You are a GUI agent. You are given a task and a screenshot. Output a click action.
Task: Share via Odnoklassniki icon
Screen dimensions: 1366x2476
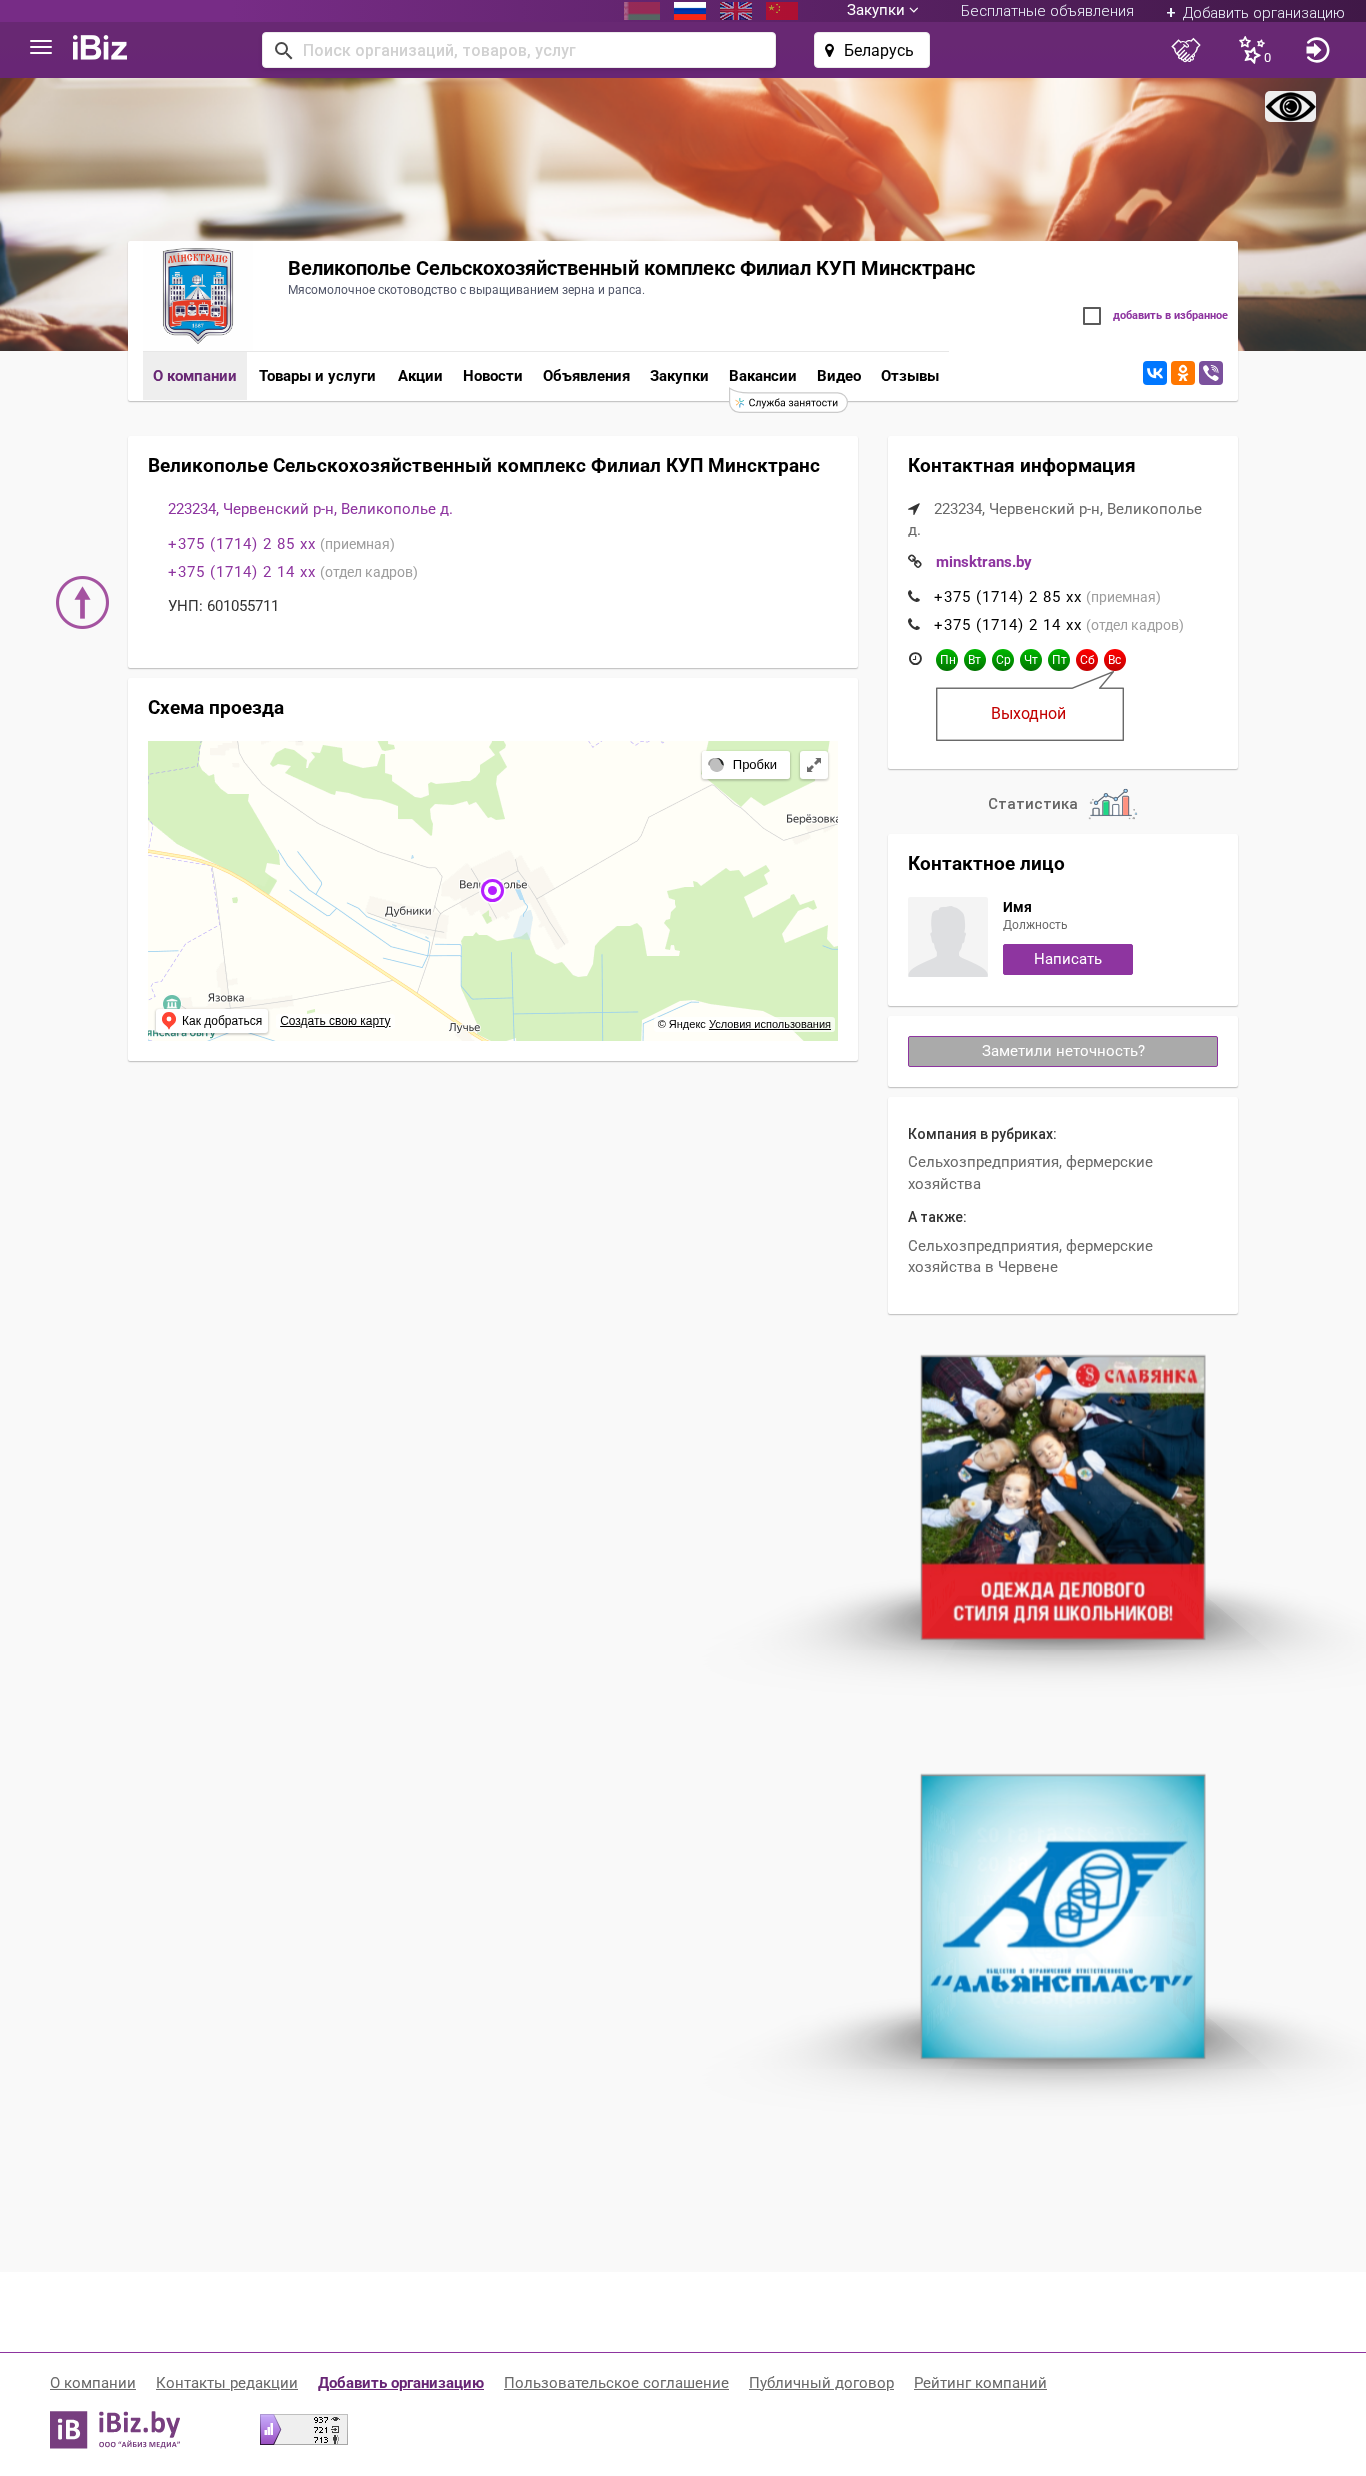coord(1183,373)
